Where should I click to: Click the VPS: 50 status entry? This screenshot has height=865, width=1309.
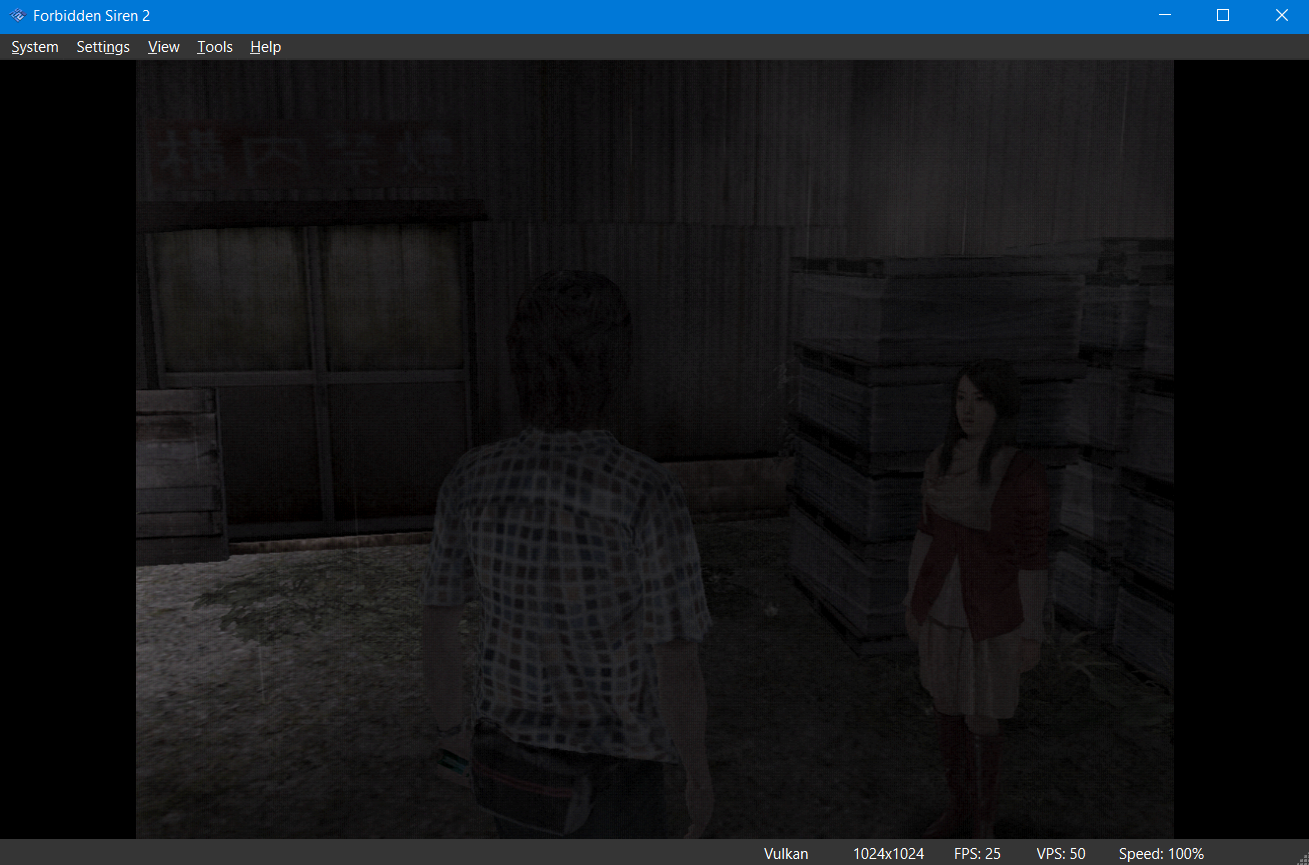pyautogui.click(x=1061, y=854)
